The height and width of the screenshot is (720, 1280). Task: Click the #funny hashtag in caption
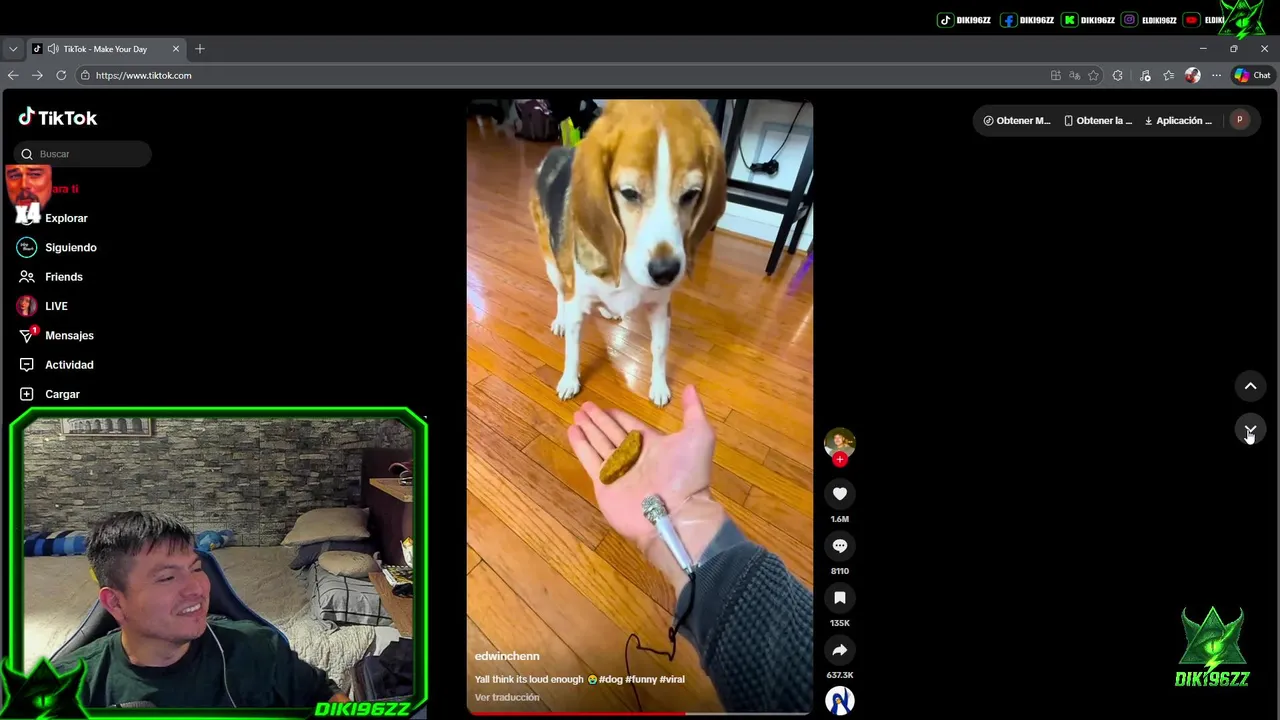click(x=641, y=679)
